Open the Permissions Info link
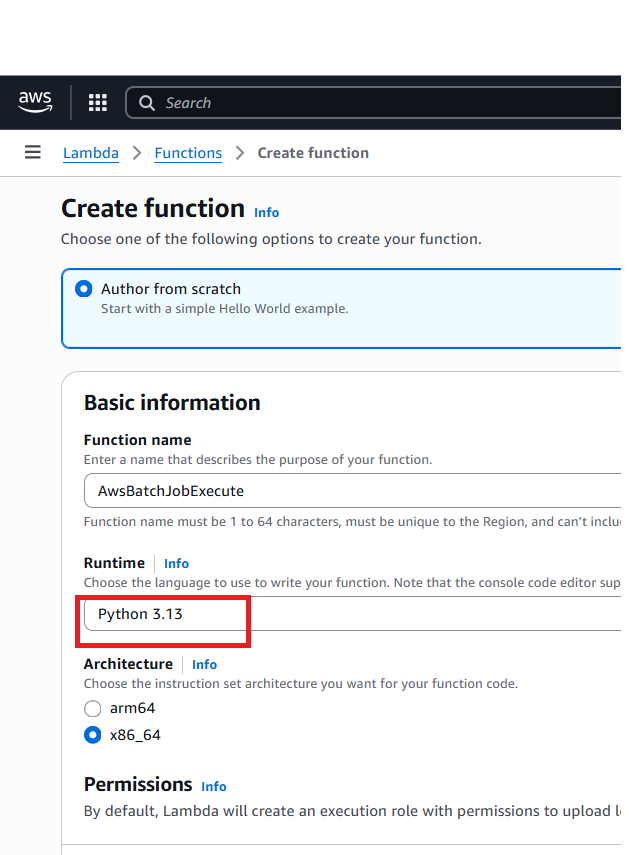629x855 pixels. (214, 786)
